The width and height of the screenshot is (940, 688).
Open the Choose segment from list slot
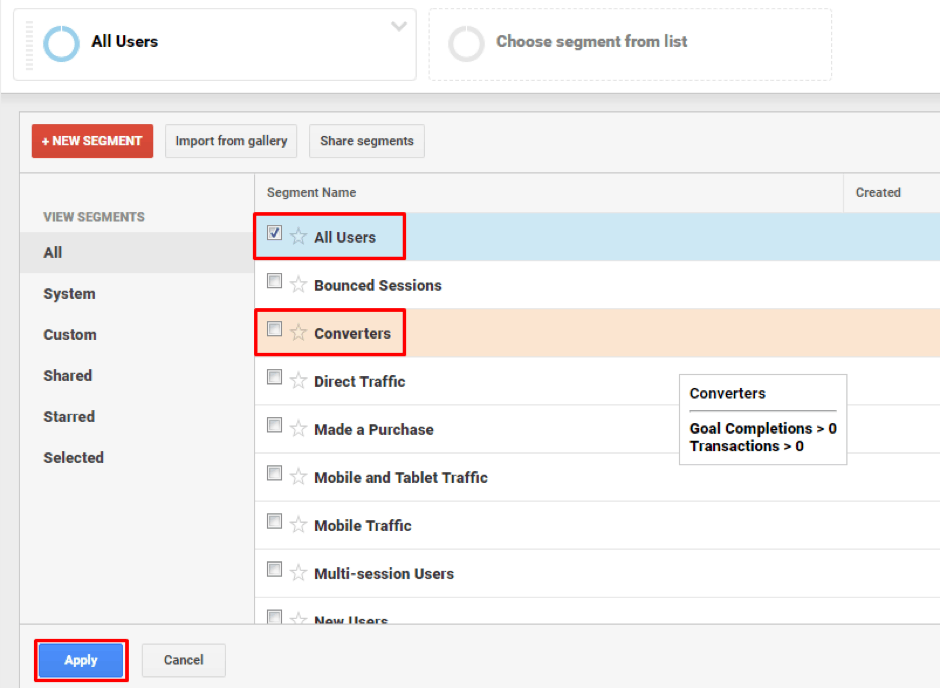click(x=630, y=43)
